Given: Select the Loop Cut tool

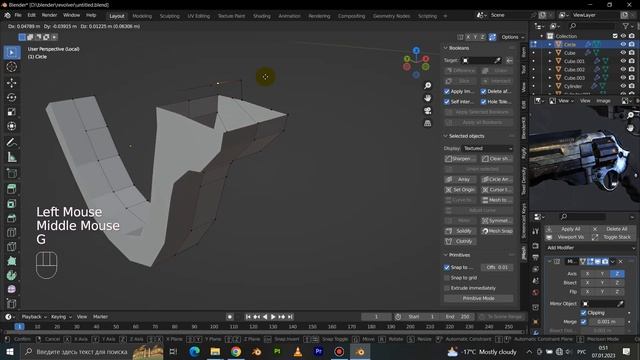Looking at the screenshot, I should point(11,232).
